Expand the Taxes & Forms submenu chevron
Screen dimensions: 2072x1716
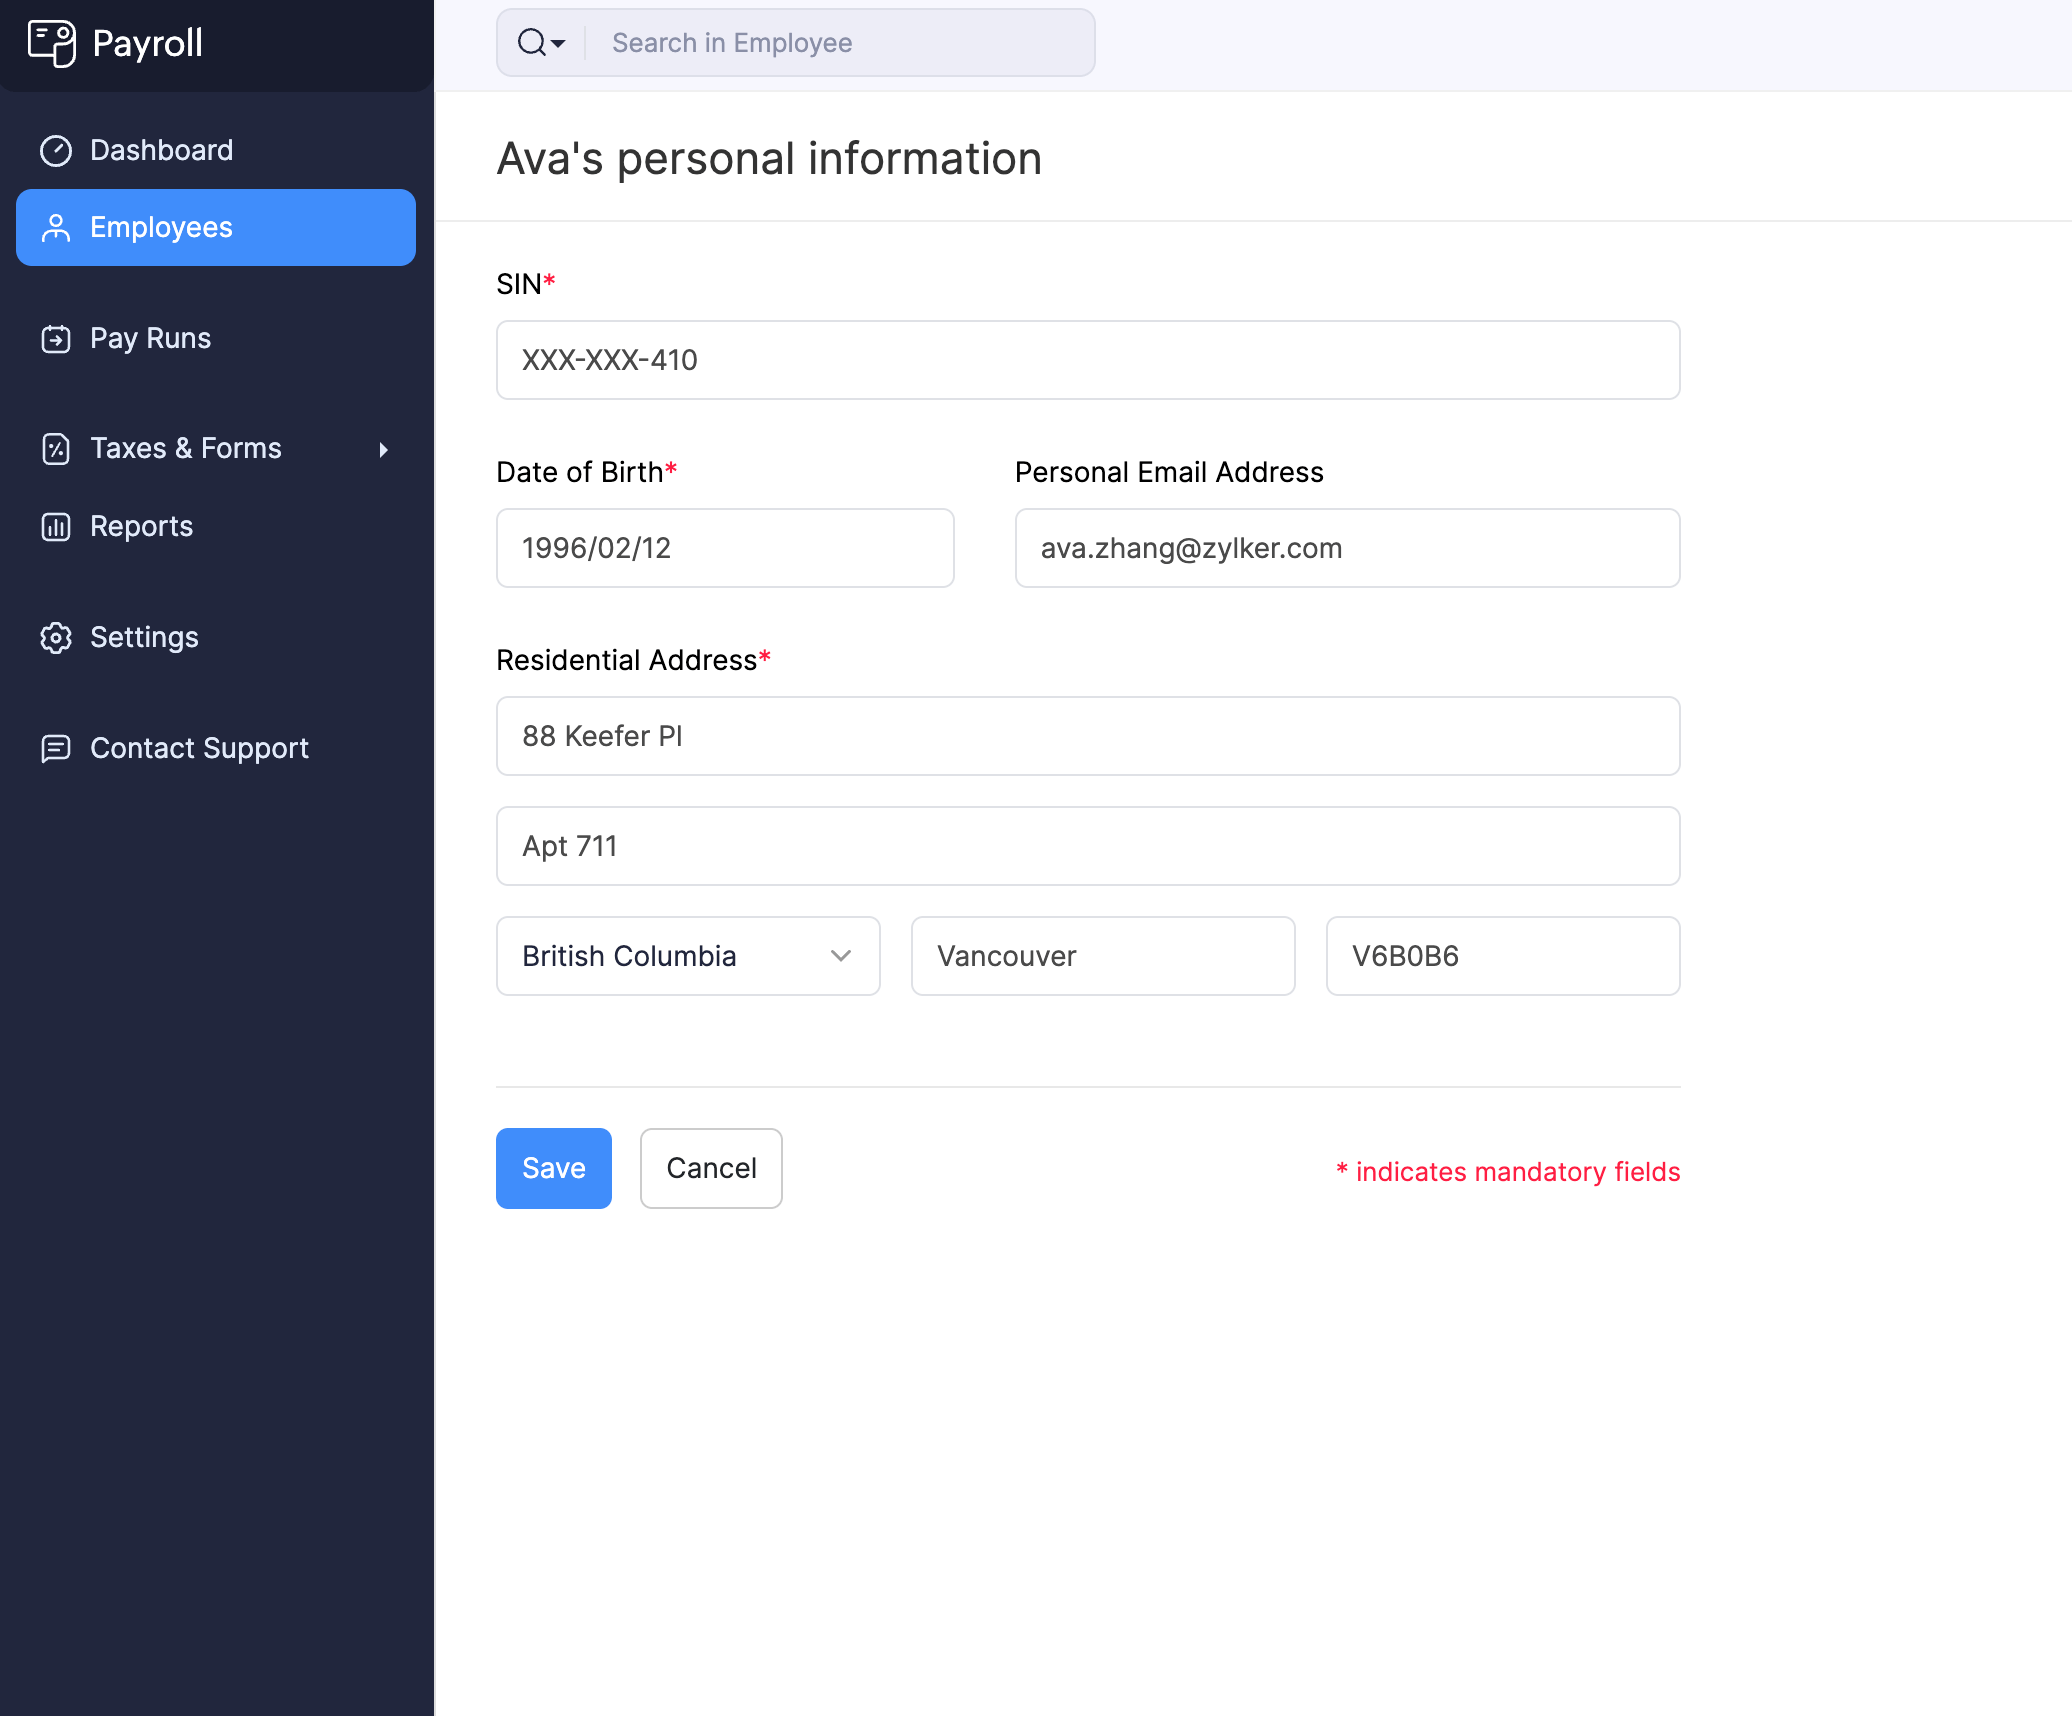pyautogui.click(x=385, y=450)
